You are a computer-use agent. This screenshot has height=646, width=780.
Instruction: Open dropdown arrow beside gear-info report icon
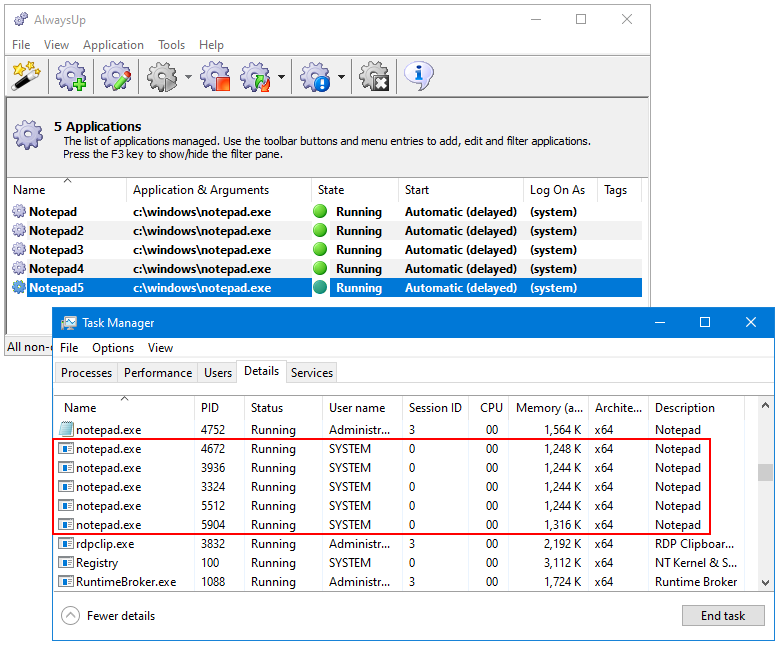tap(341, 77)
